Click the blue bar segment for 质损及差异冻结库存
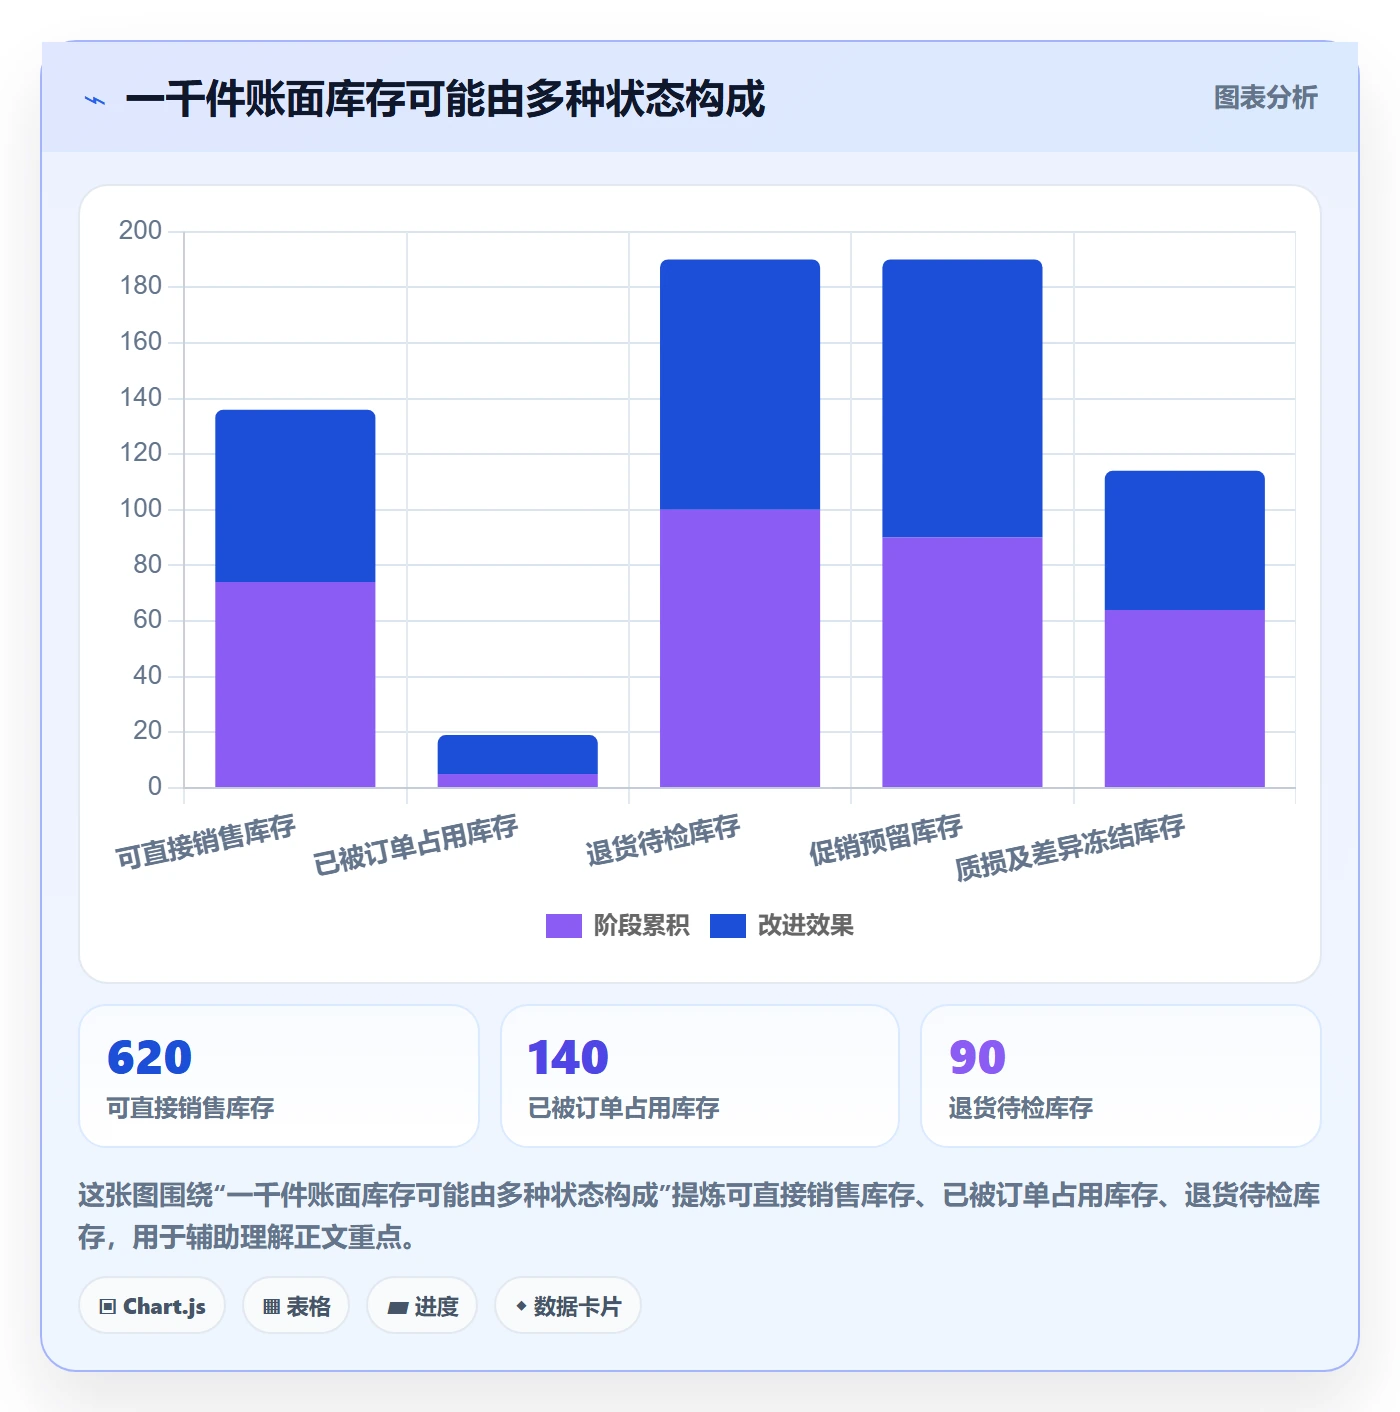Image resolution: width=1400 pixels, height=1412 pixels. click(x=1185, y=540)
